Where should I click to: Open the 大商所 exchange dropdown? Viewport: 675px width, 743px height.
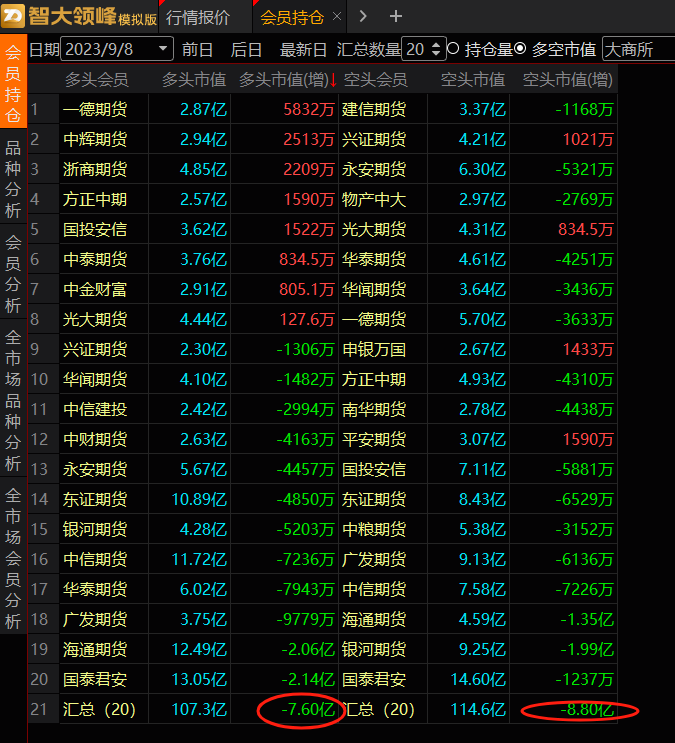(639, 49)
